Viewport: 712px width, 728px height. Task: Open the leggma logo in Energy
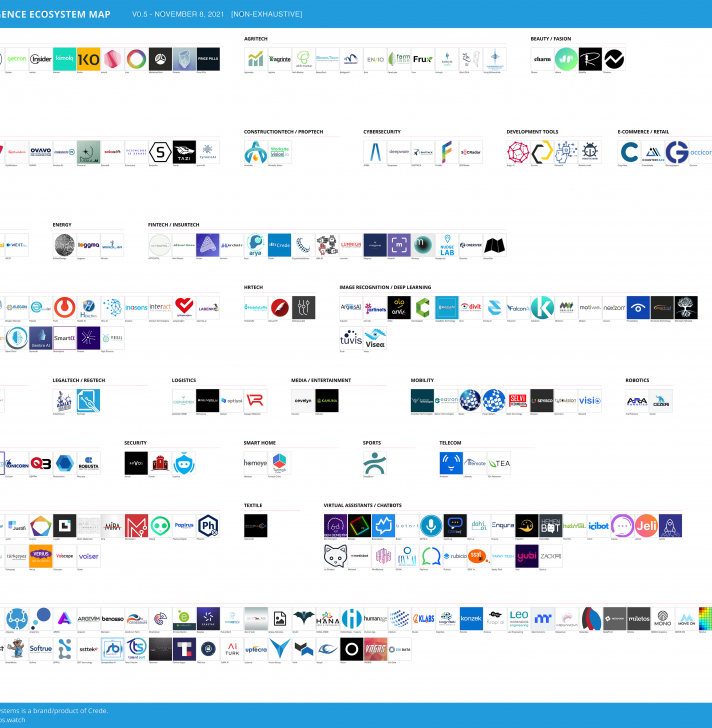click(89, 245)
